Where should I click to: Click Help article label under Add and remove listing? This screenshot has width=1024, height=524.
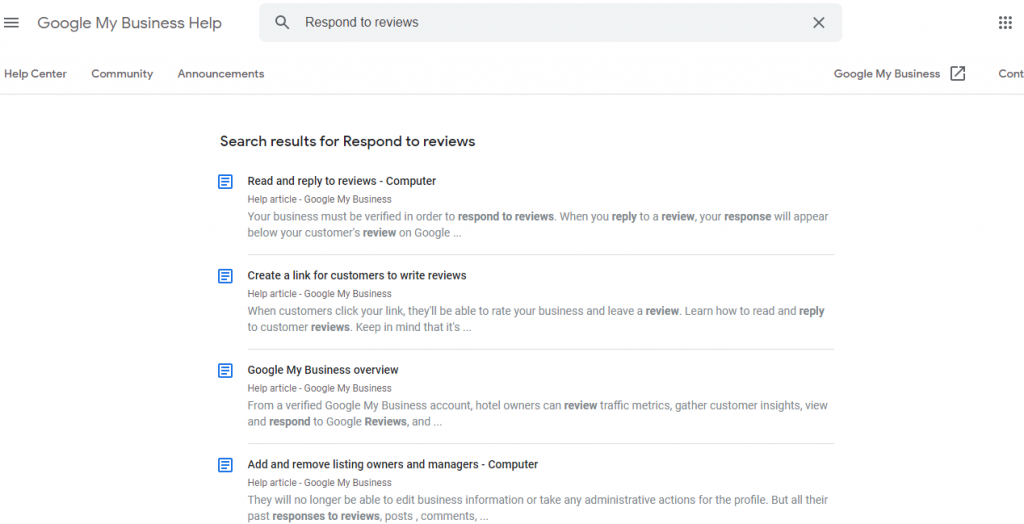[319, 483]
